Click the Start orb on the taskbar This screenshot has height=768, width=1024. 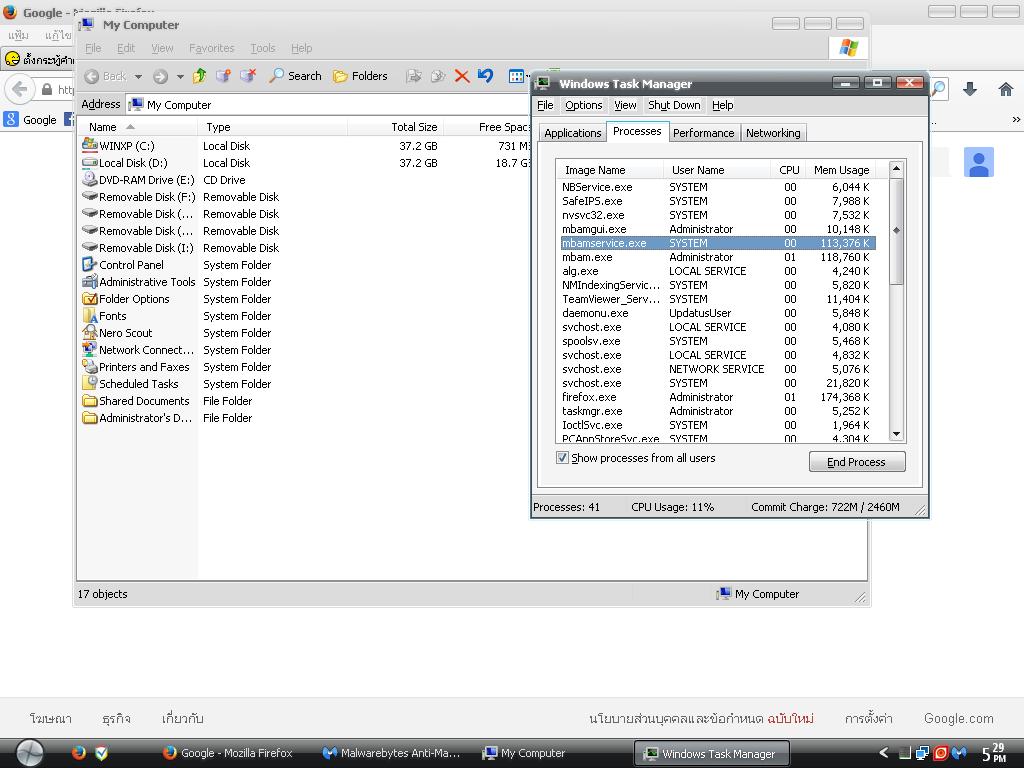(30, 753)
